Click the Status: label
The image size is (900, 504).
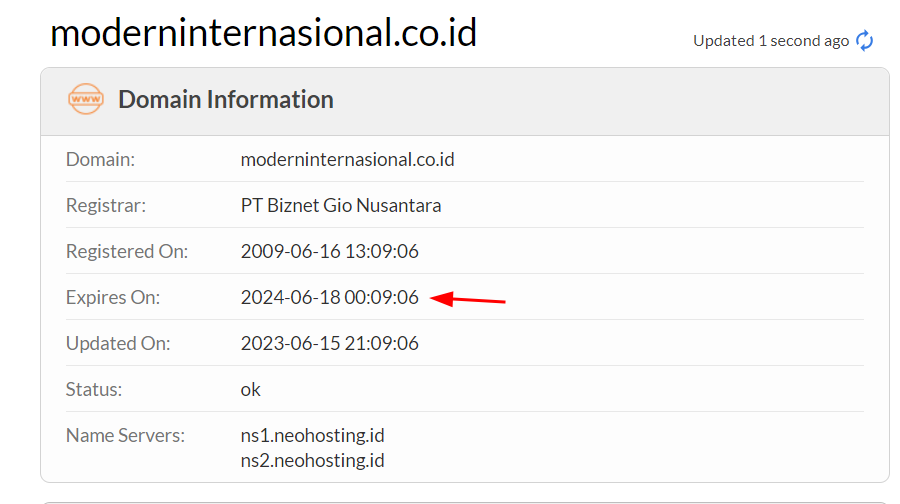coord(94,389)
